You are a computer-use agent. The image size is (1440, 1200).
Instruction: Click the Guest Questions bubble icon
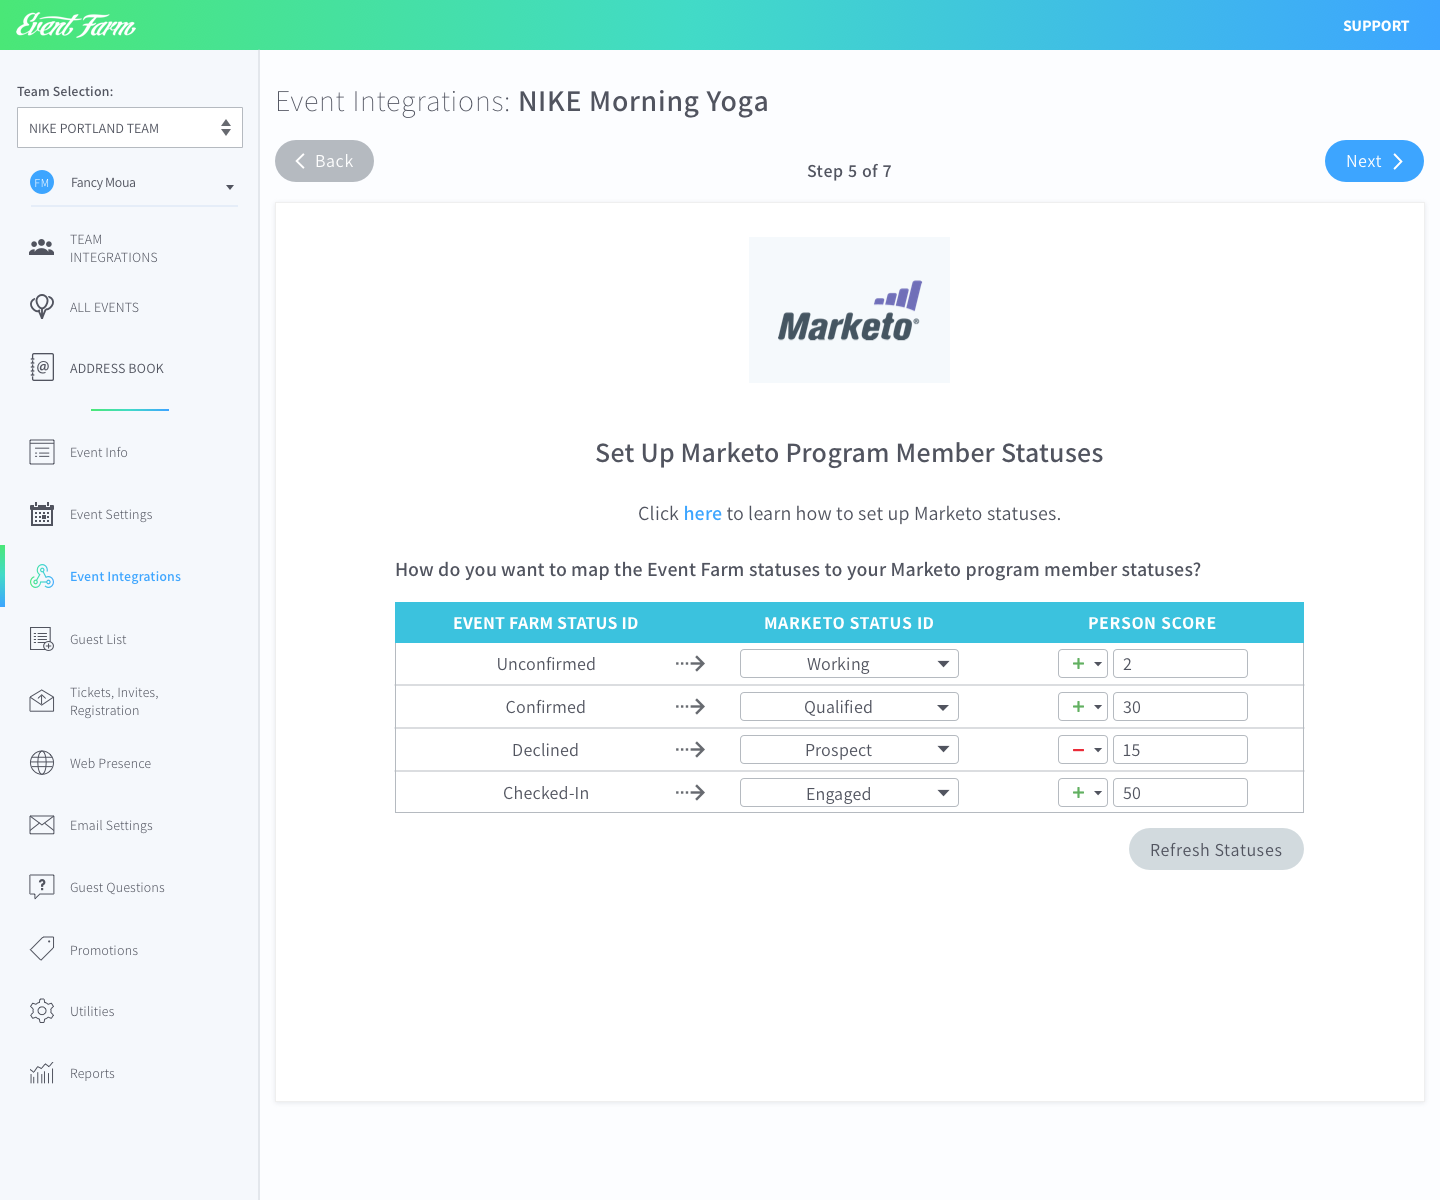click(x=42, y=887)
